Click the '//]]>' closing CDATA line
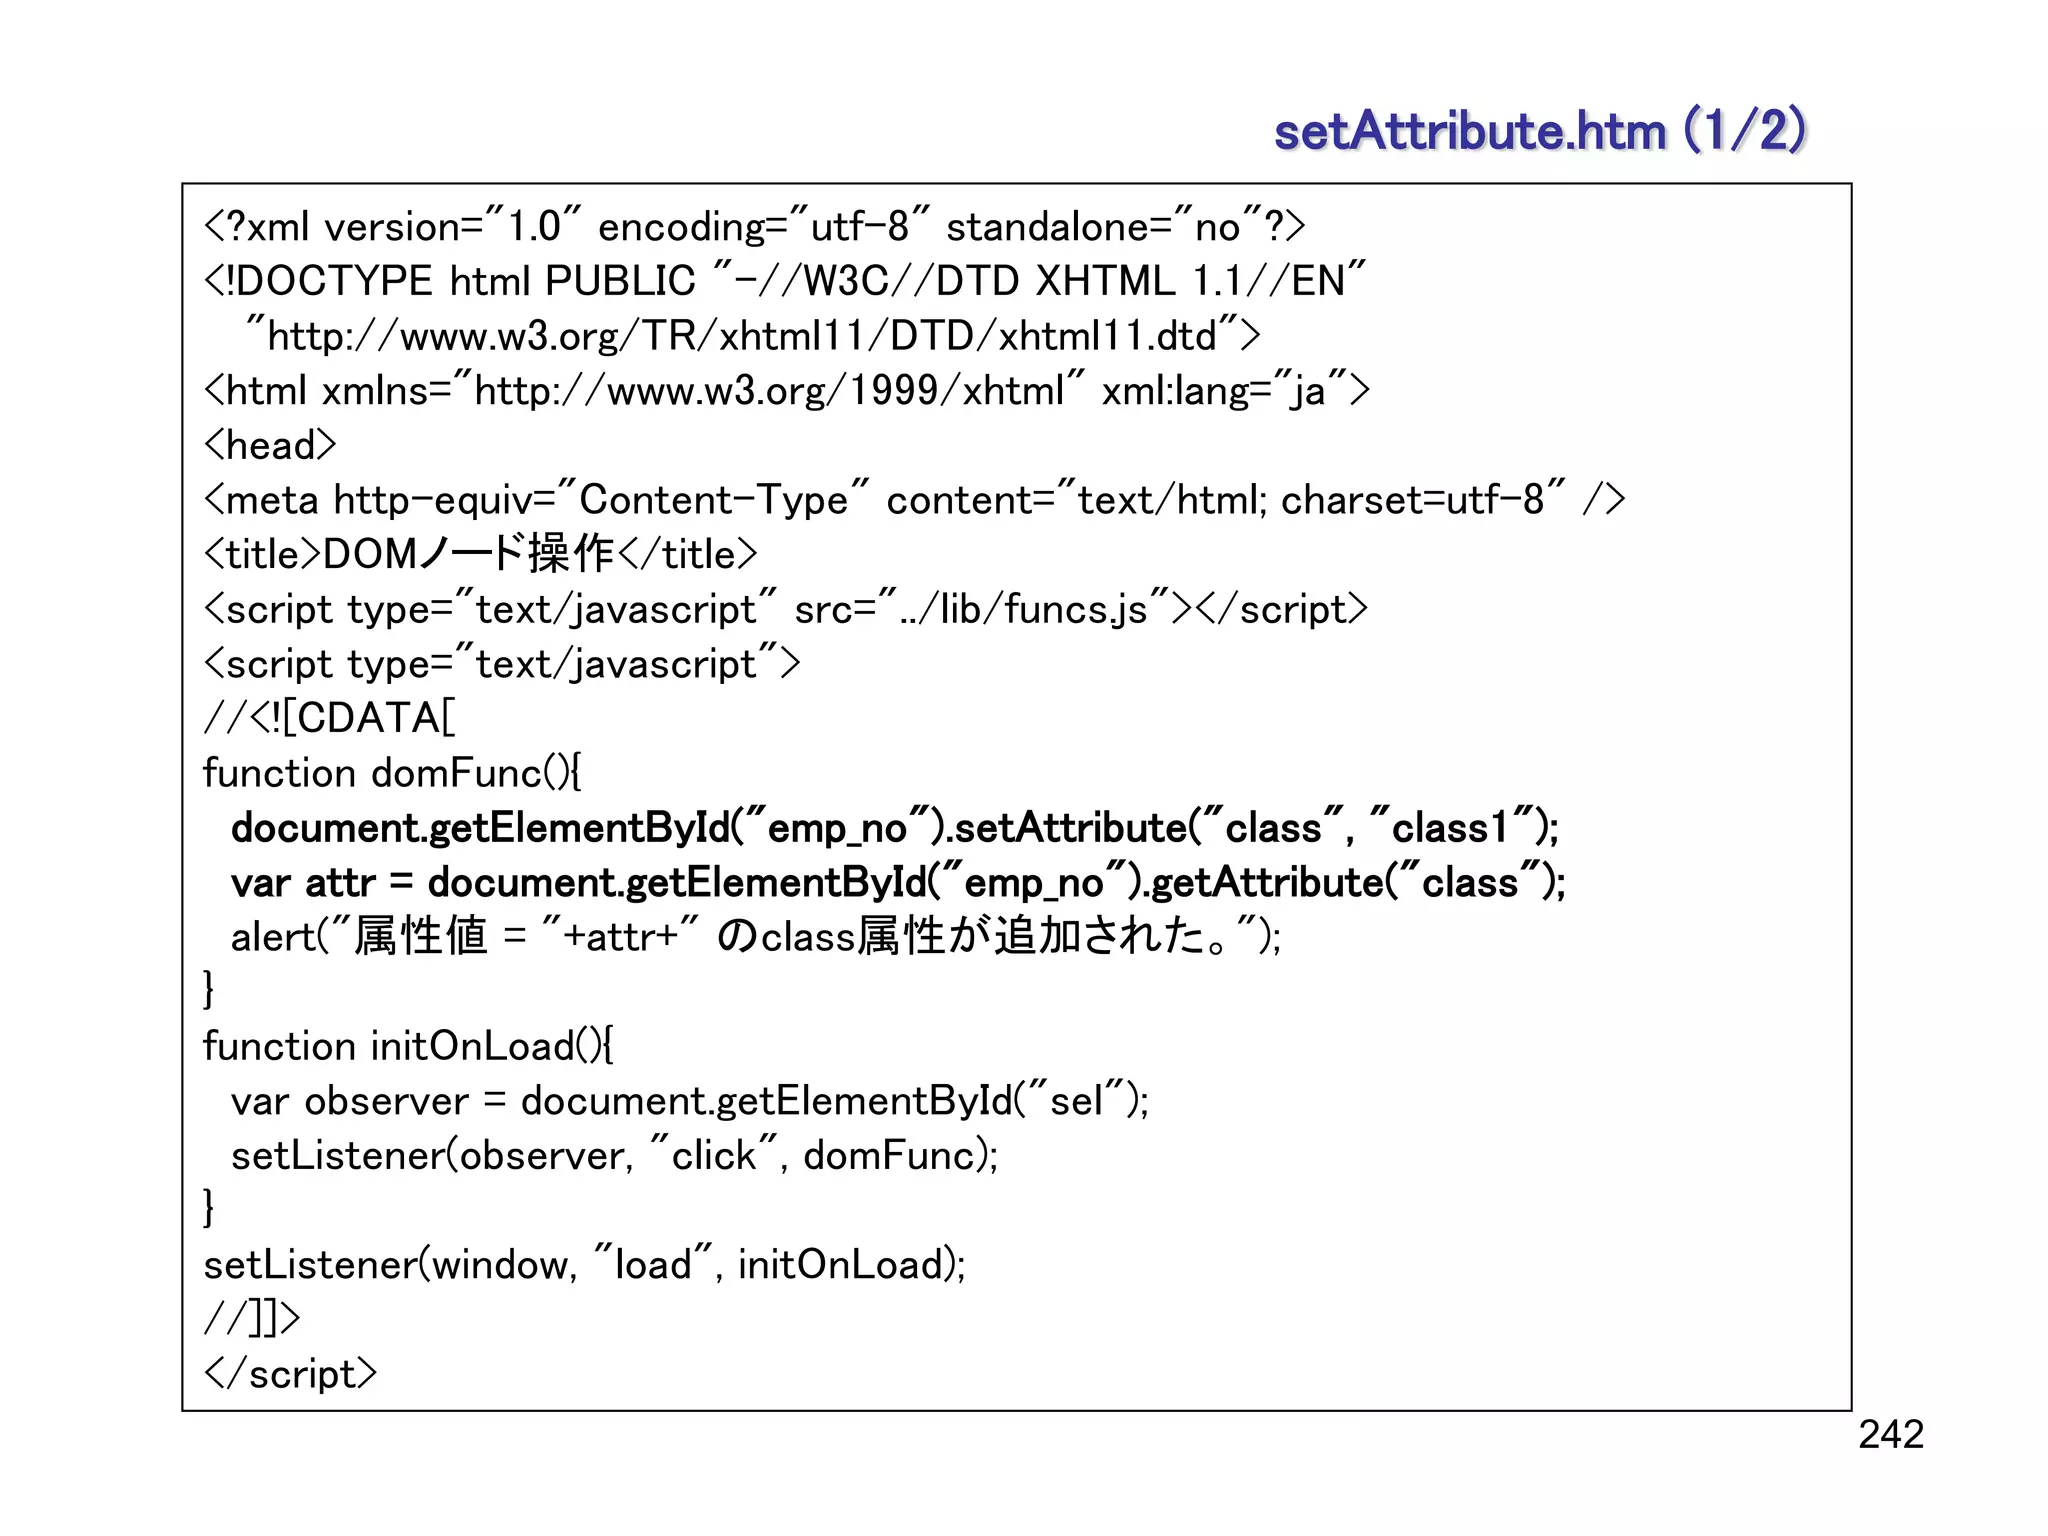 click(251, 1319)
